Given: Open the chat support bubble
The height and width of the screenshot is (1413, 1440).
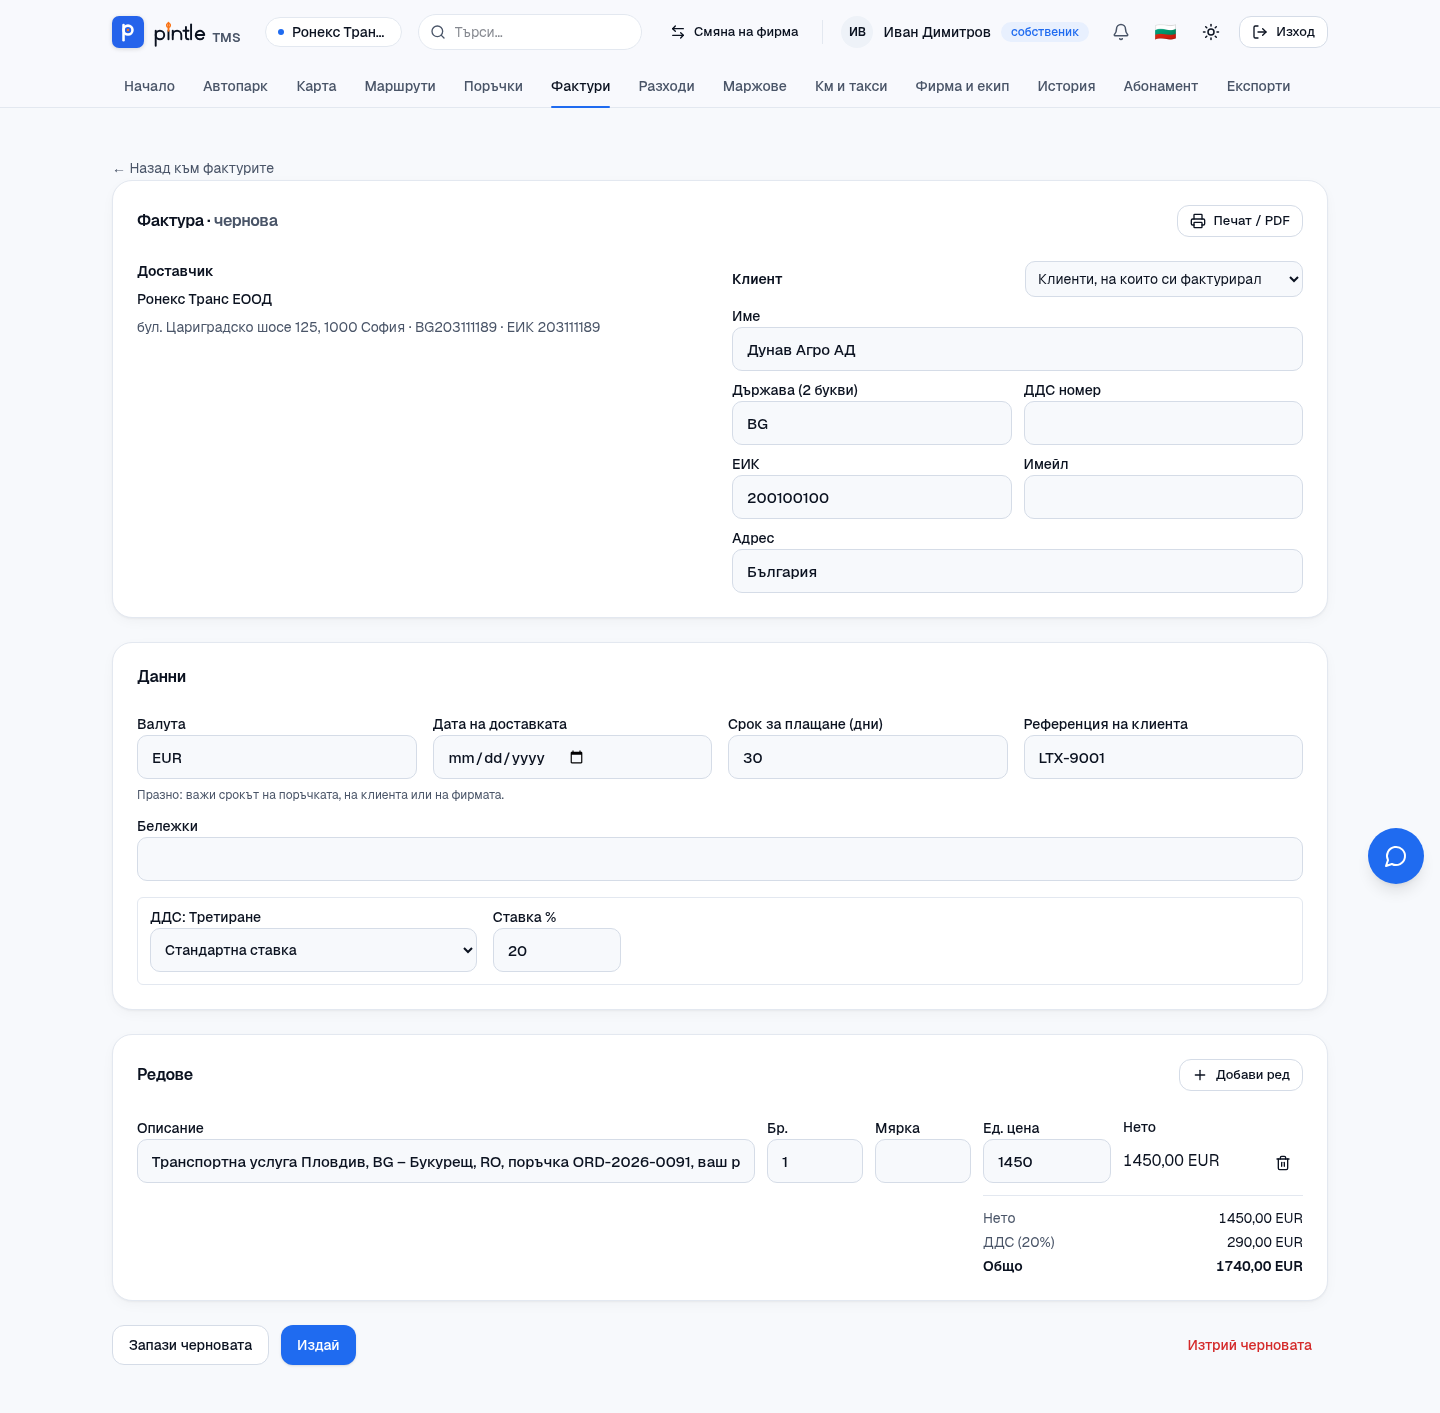Looking at the screenshot, I should tap(1396, 856).
